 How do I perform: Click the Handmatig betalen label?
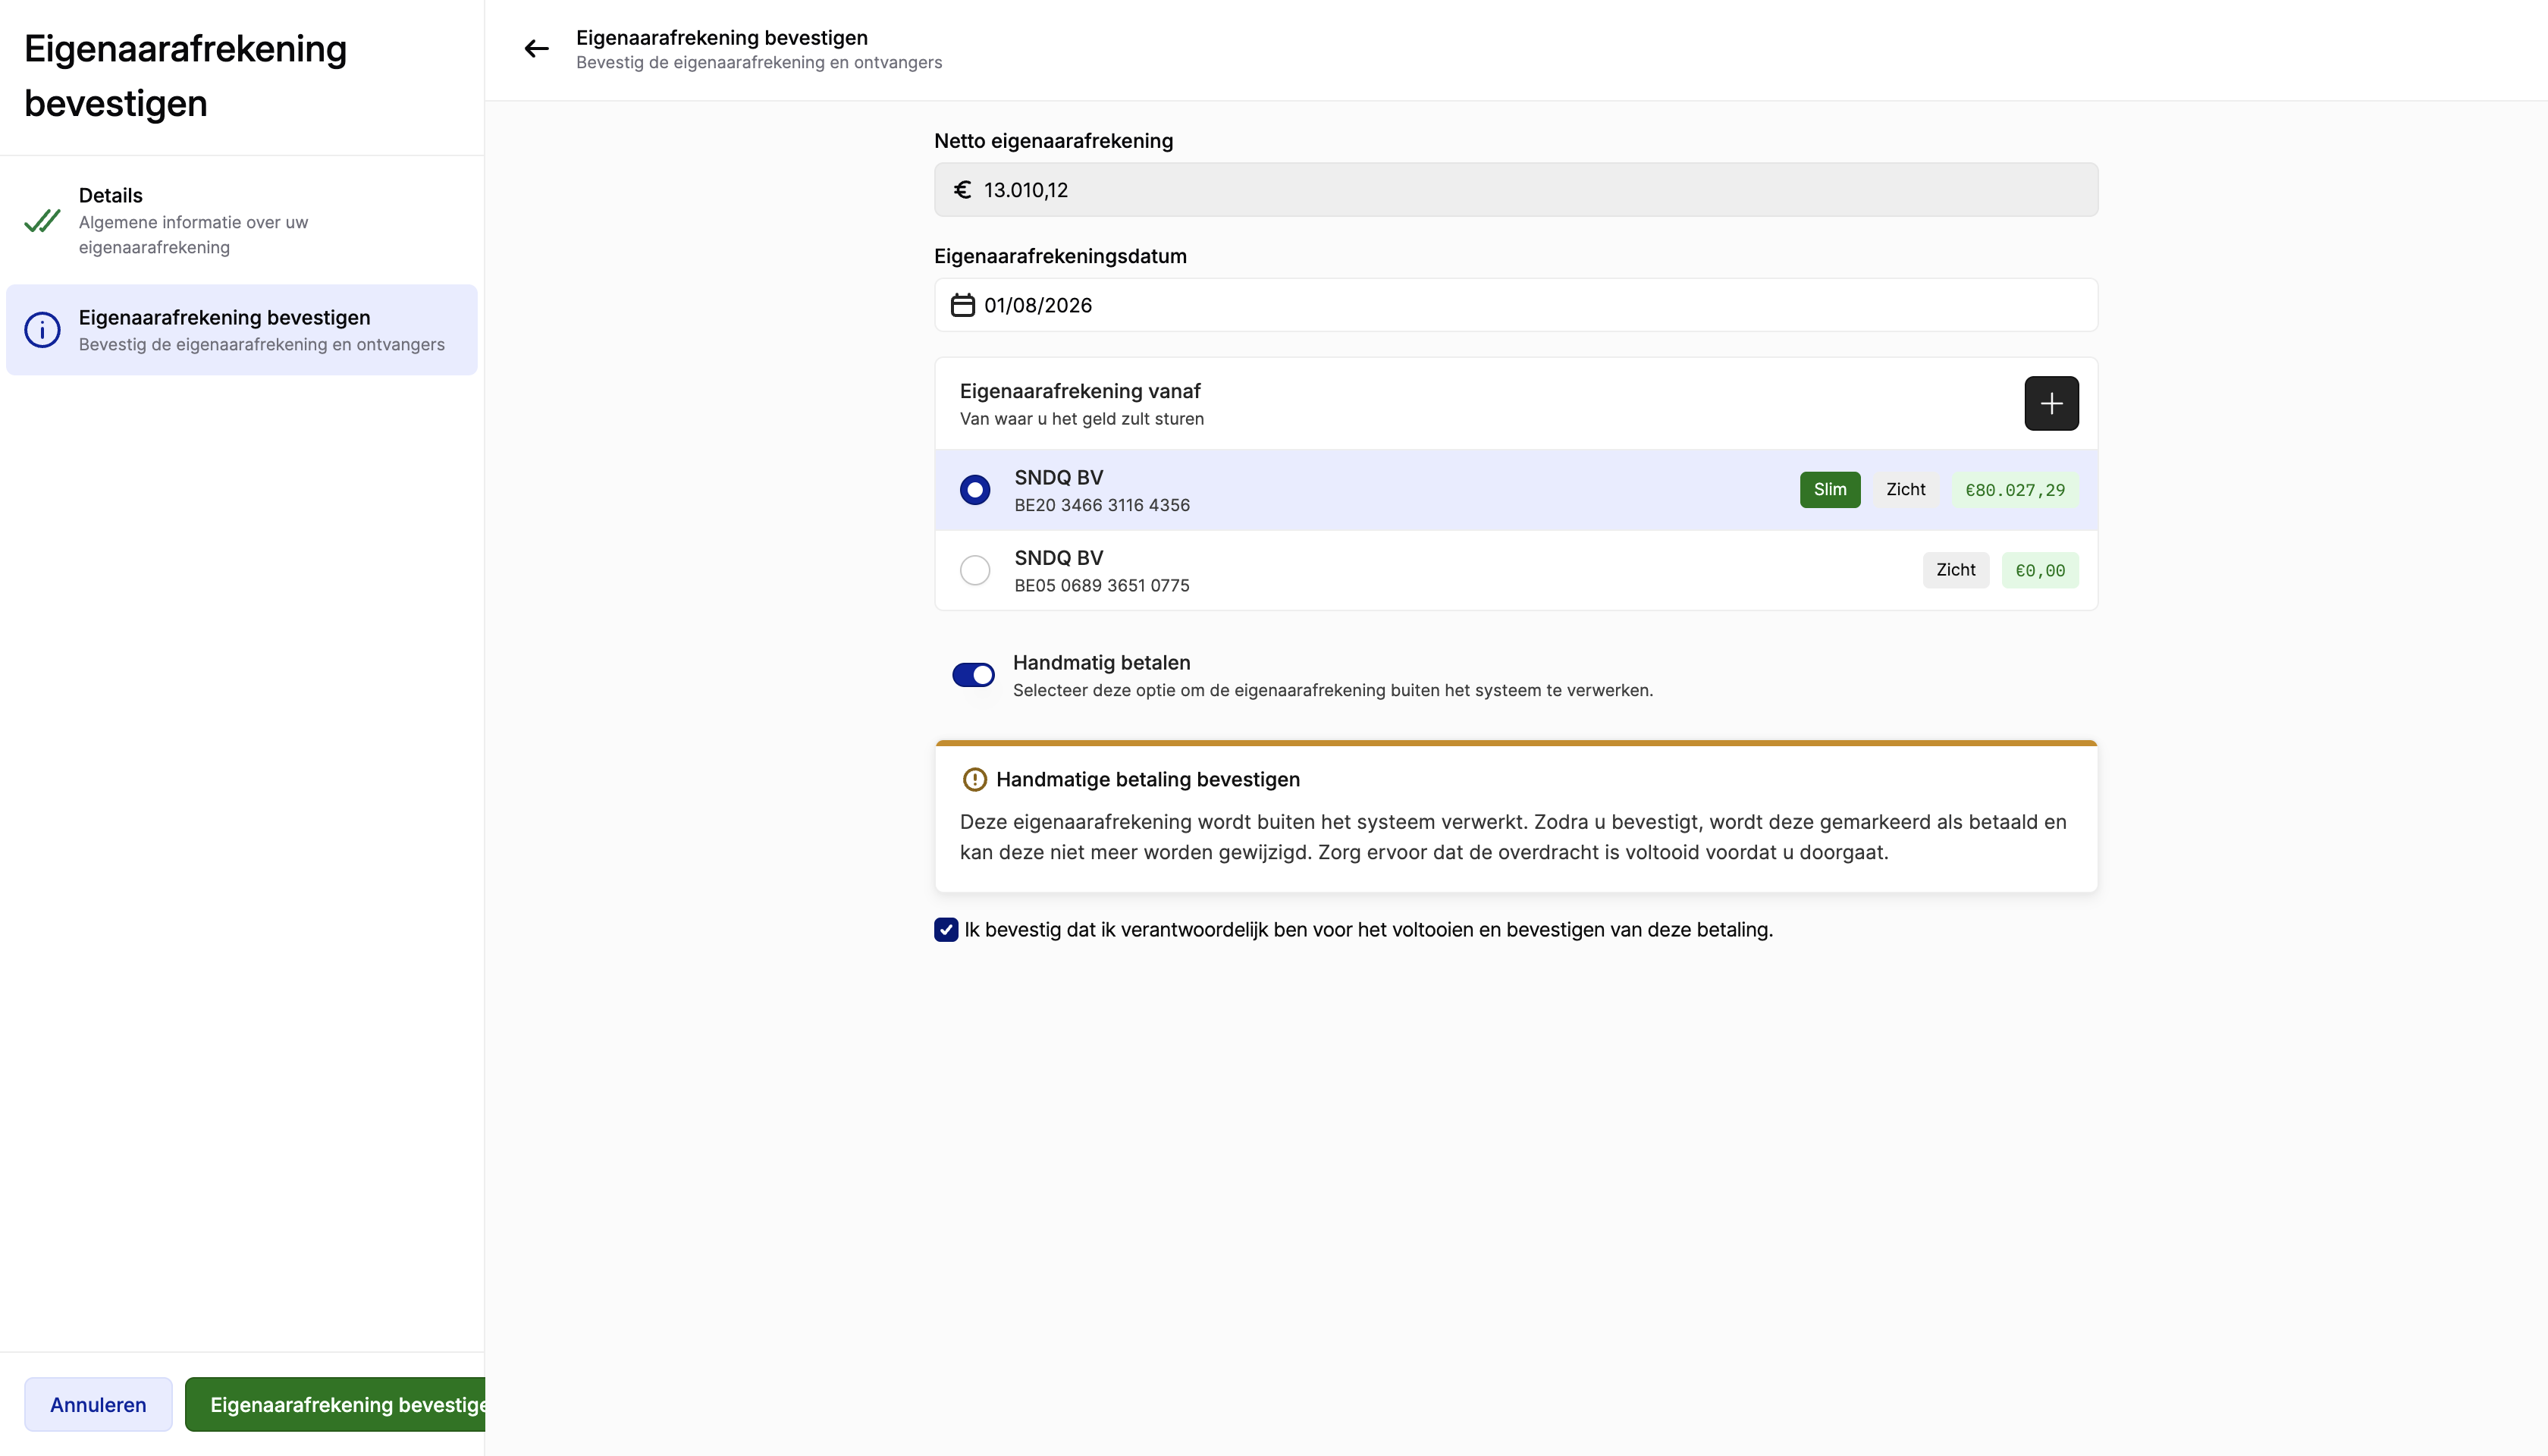pyautogui.click(x=1101, y=662)
